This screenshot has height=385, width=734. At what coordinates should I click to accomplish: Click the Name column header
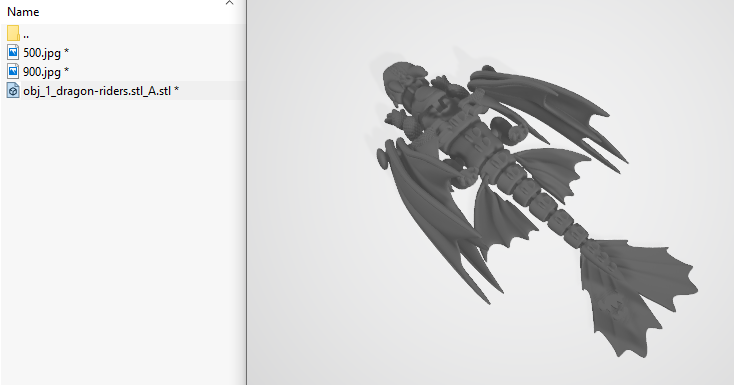23,12
